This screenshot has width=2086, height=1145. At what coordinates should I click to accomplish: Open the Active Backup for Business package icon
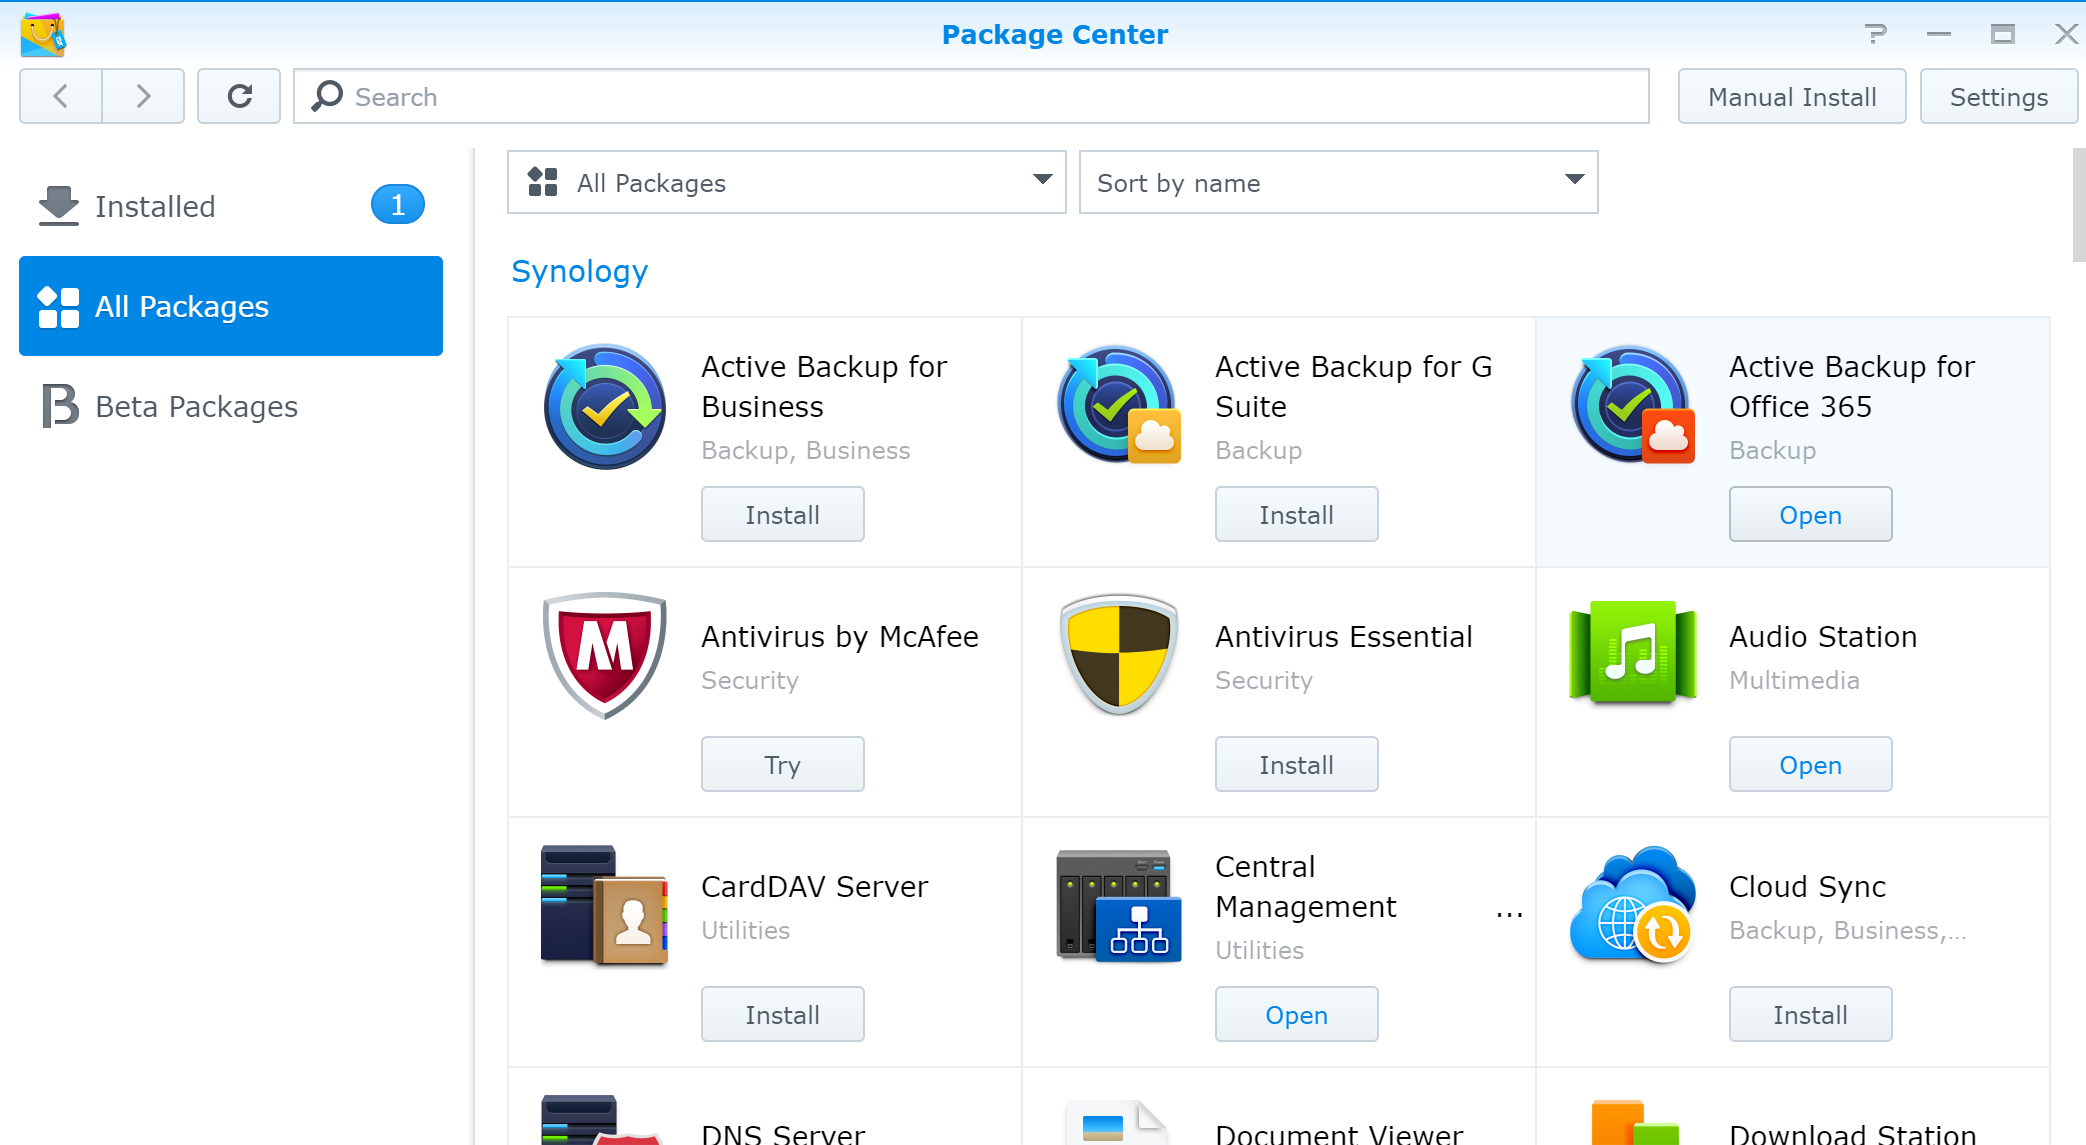(x=604, y=406)
